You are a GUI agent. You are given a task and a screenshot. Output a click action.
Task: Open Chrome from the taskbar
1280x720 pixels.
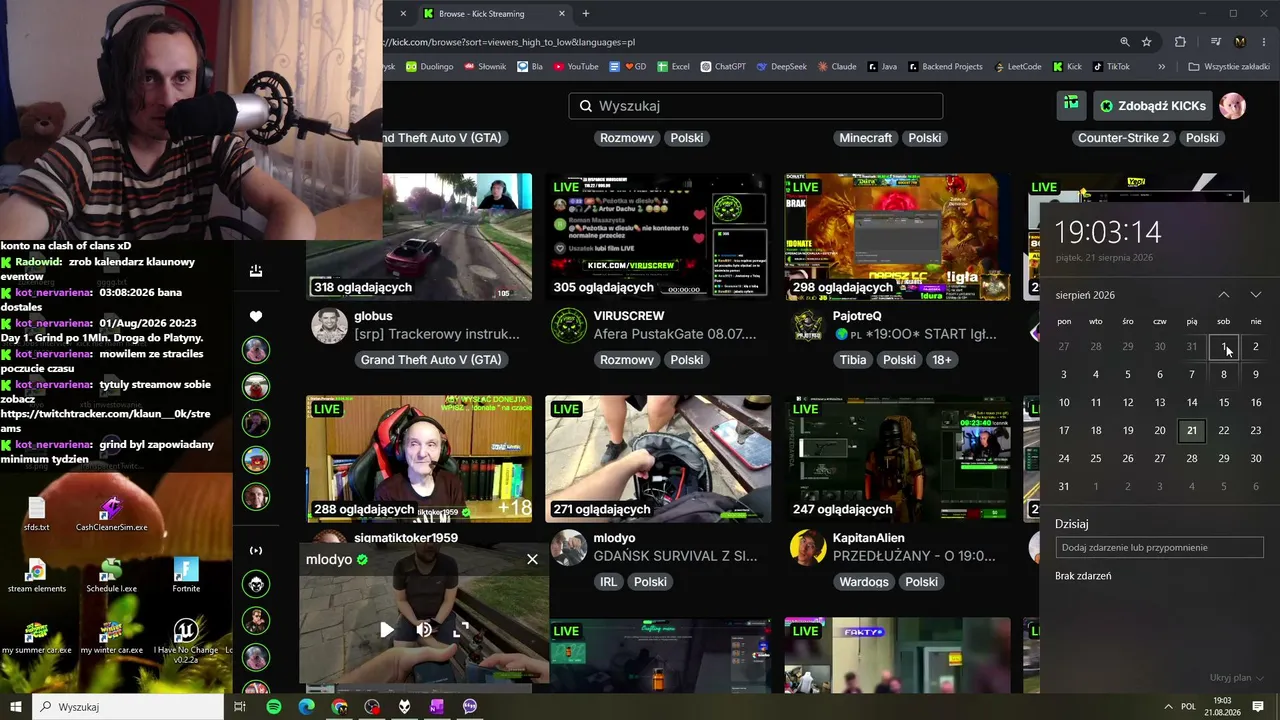(340, 707)
